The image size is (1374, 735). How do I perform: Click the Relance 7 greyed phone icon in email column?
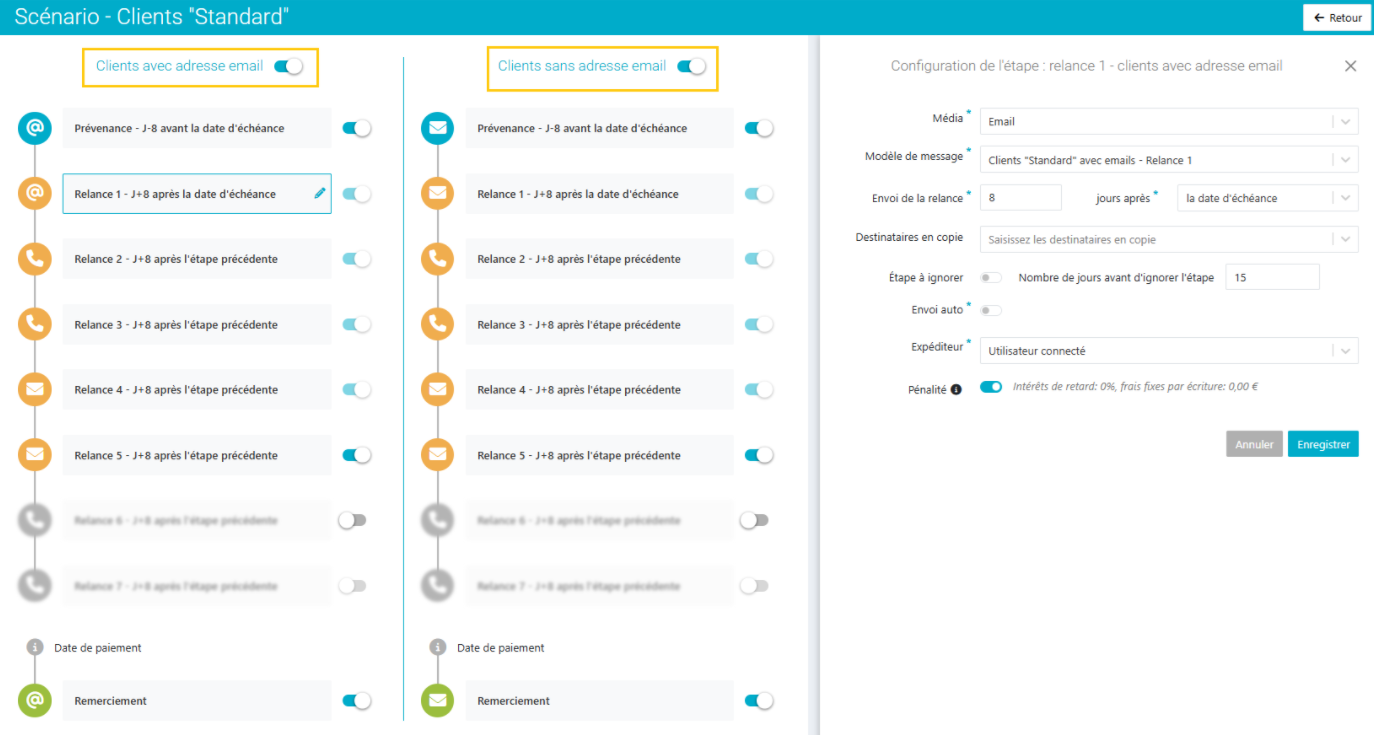click(35, 586)
